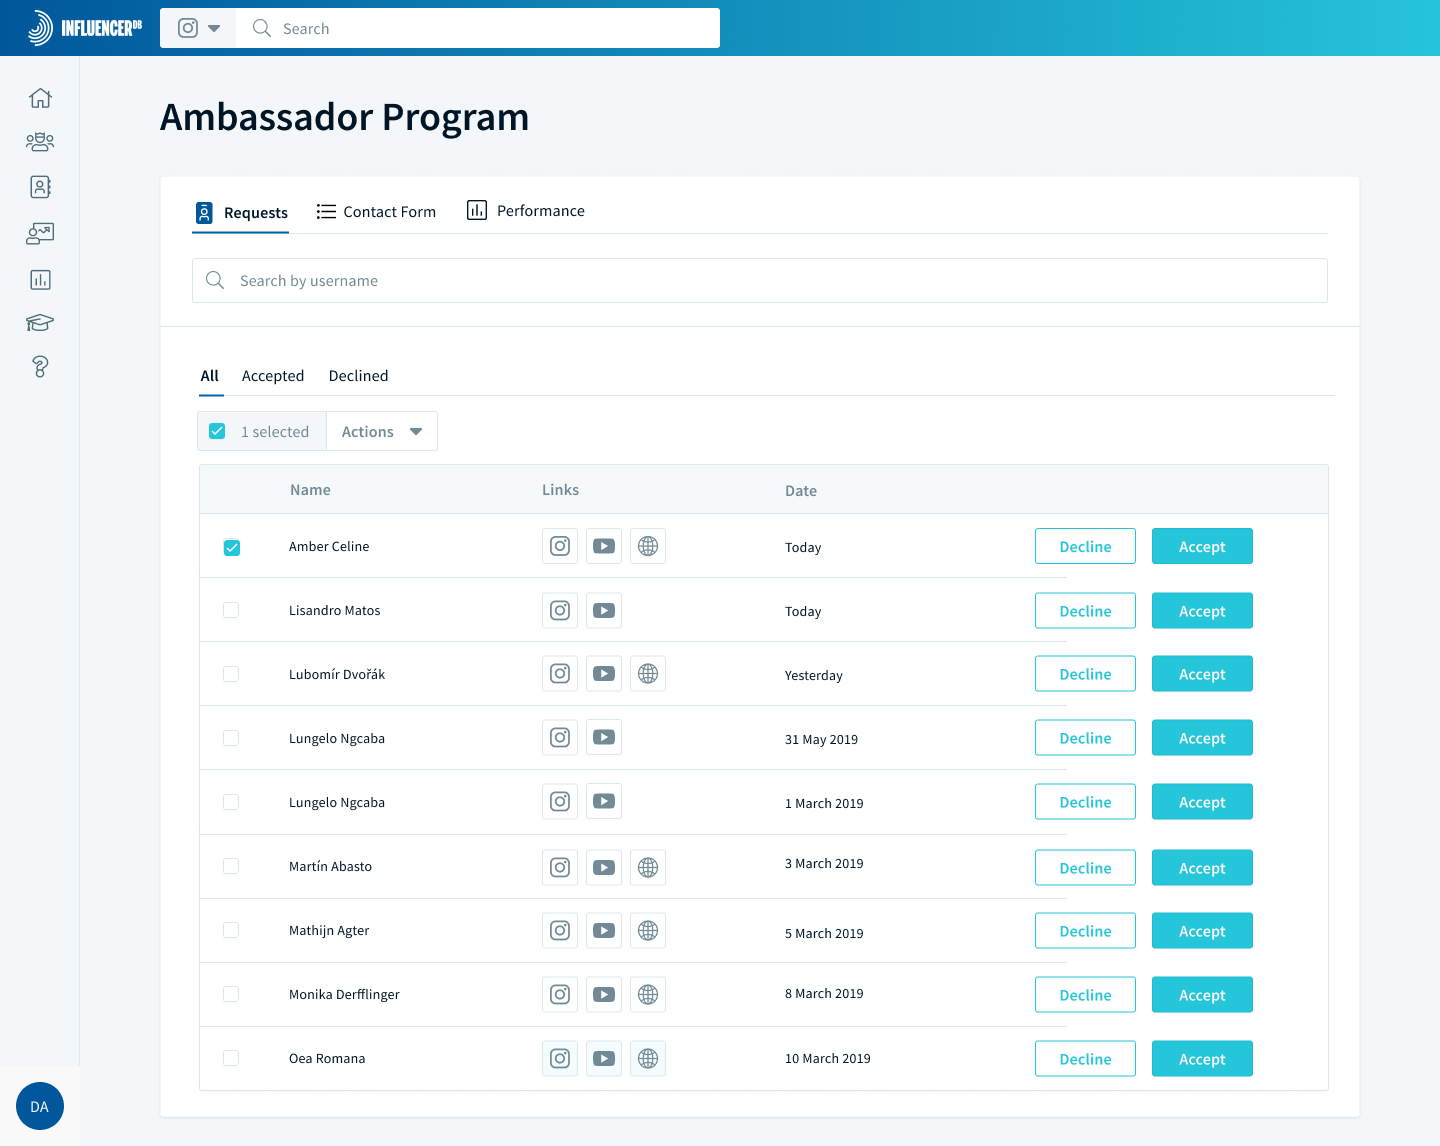Accept the 1 March 2019 request
Viewport: 1440px width, 1146px height.
click(1202, 802)
